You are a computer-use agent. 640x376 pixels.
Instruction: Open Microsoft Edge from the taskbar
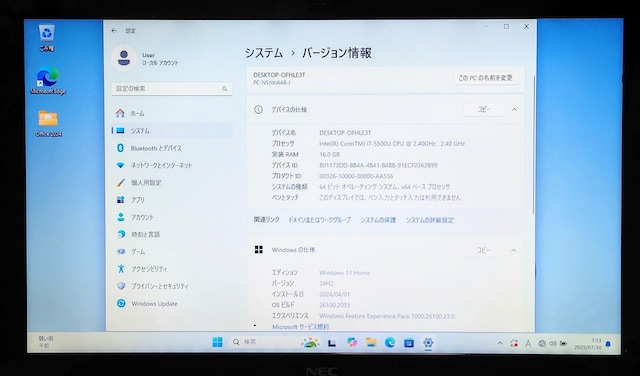(x=390, y=343)
